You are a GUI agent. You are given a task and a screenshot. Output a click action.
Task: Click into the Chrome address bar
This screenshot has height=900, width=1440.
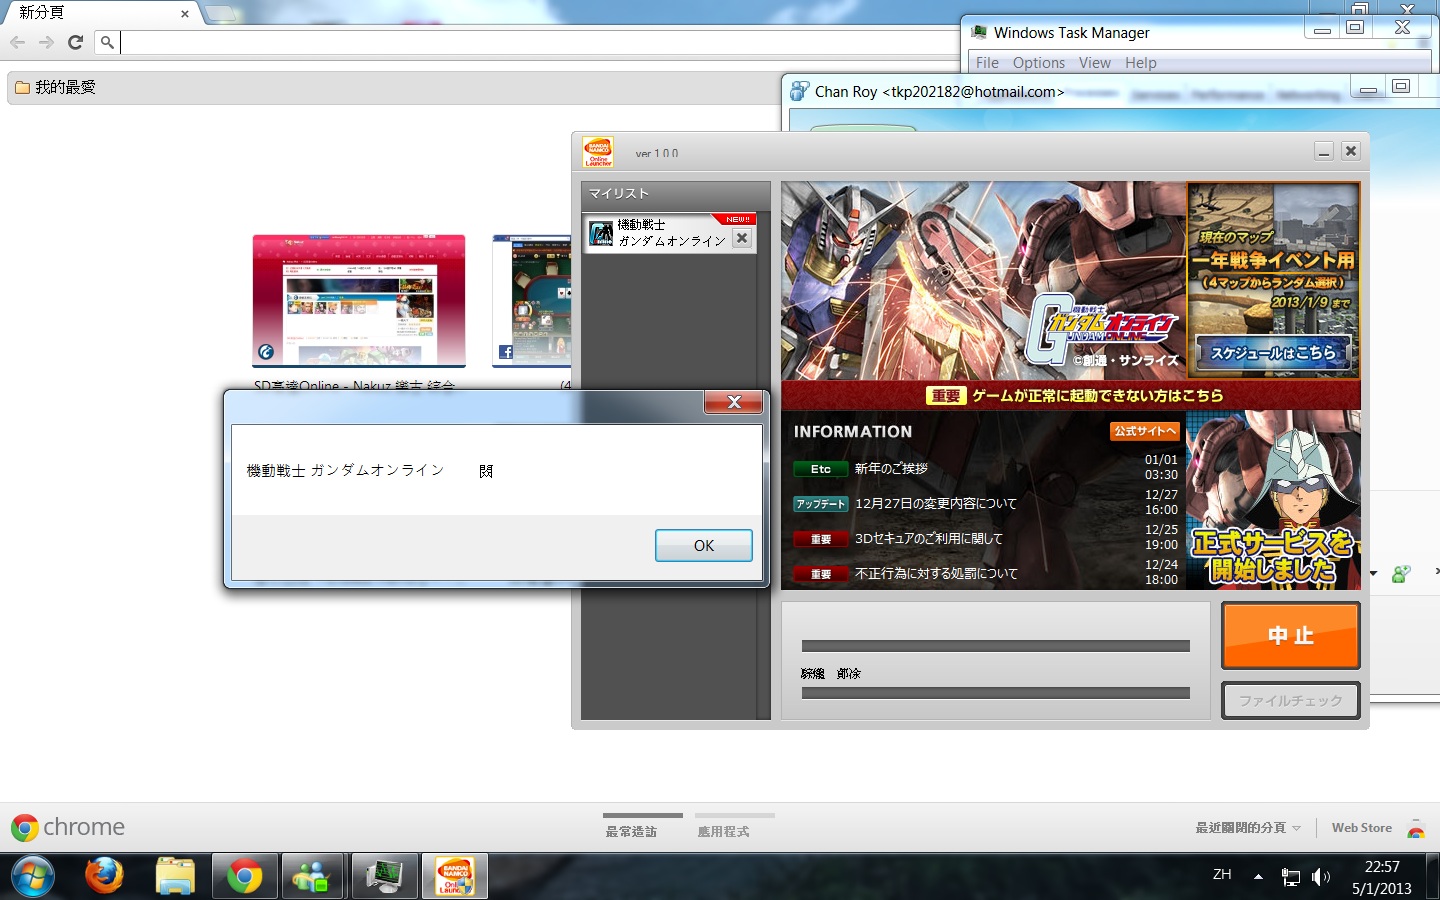click(x=540, y=42)
